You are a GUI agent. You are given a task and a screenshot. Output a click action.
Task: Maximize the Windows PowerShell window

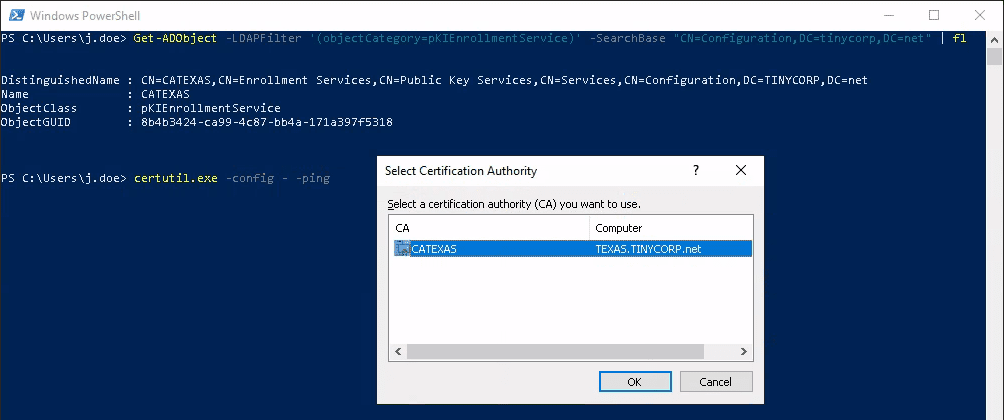click(x=934, y=15)
